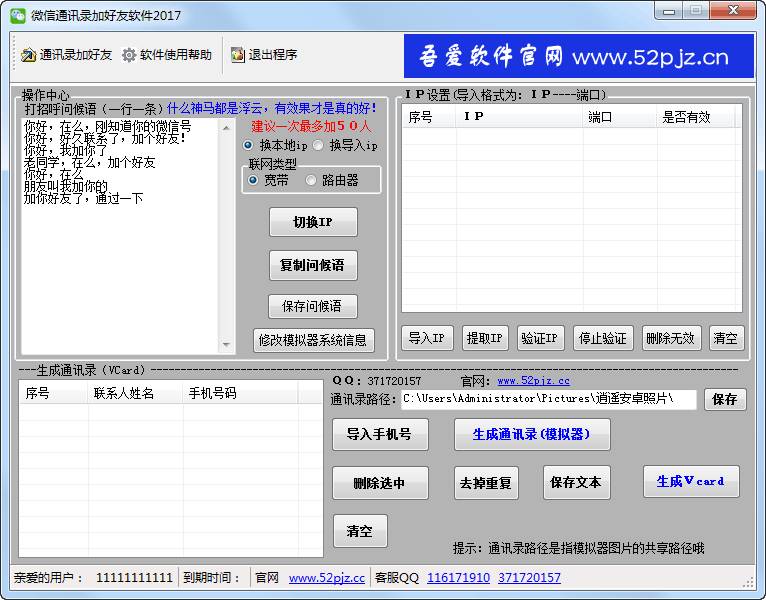Image resolution: width=766 pixels, height=600 pixels.
Task: Click the 切换IP button
Action: coord(313,222)
